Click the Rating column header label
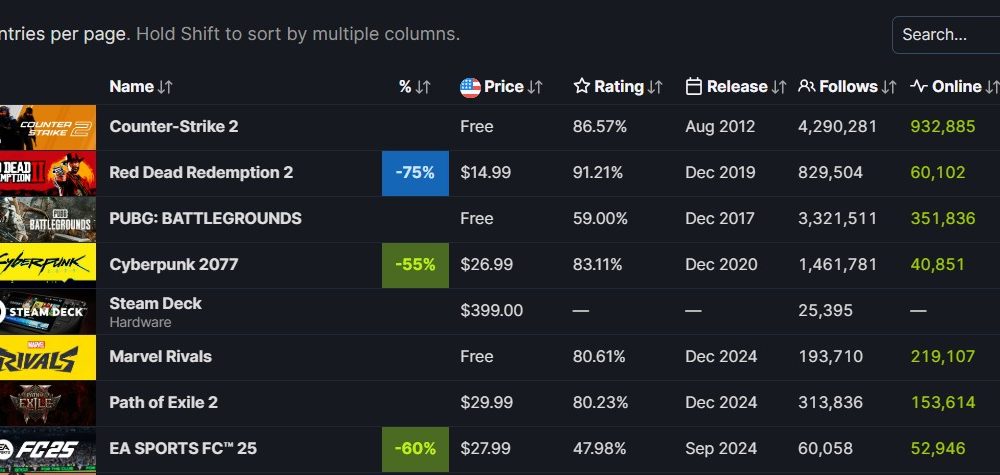The height and width of the screenshot is (475, 1000). click(x=619, y=87)
